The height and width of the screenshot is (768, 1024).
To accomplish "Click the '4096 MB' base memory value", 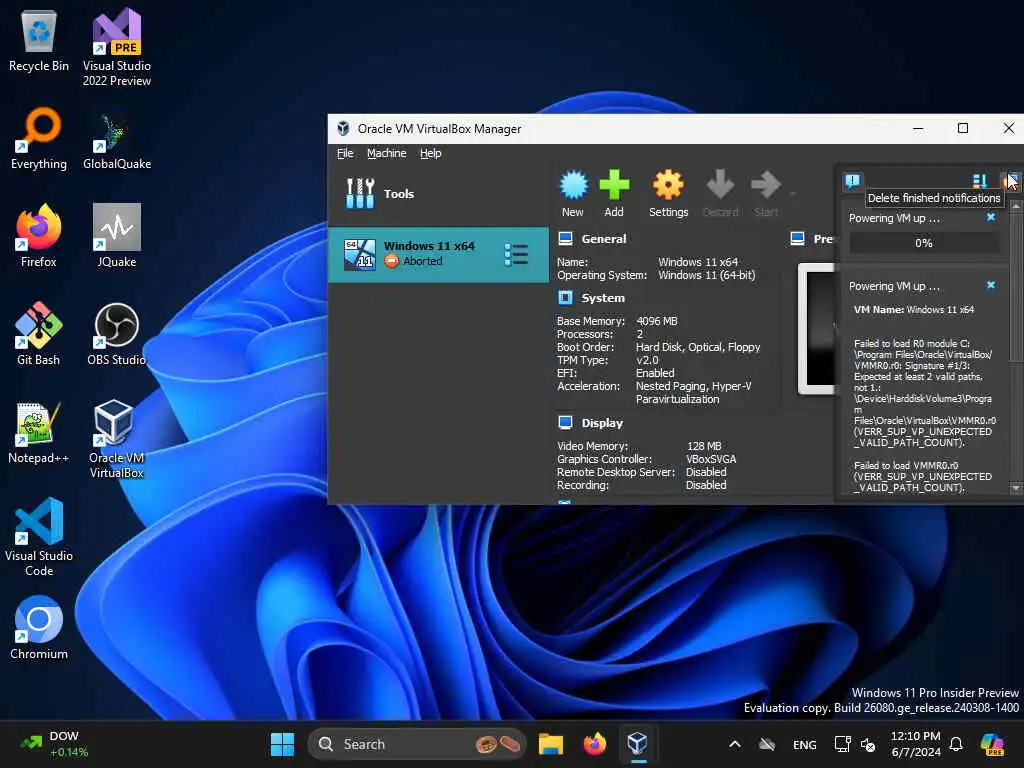I will (656, 321).
